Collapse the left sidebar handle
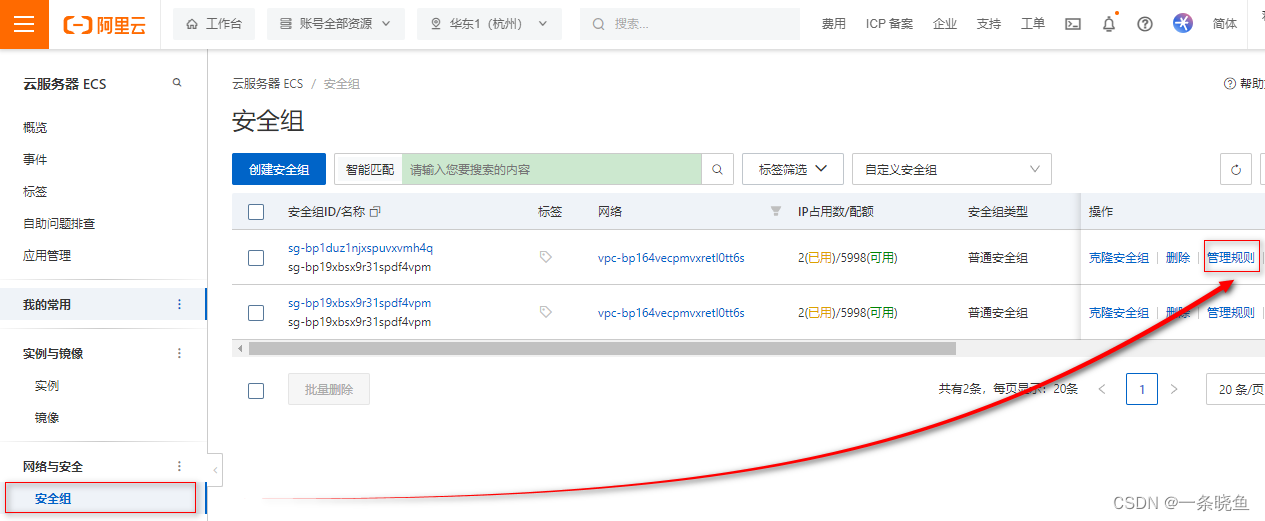 coord(216,470)
